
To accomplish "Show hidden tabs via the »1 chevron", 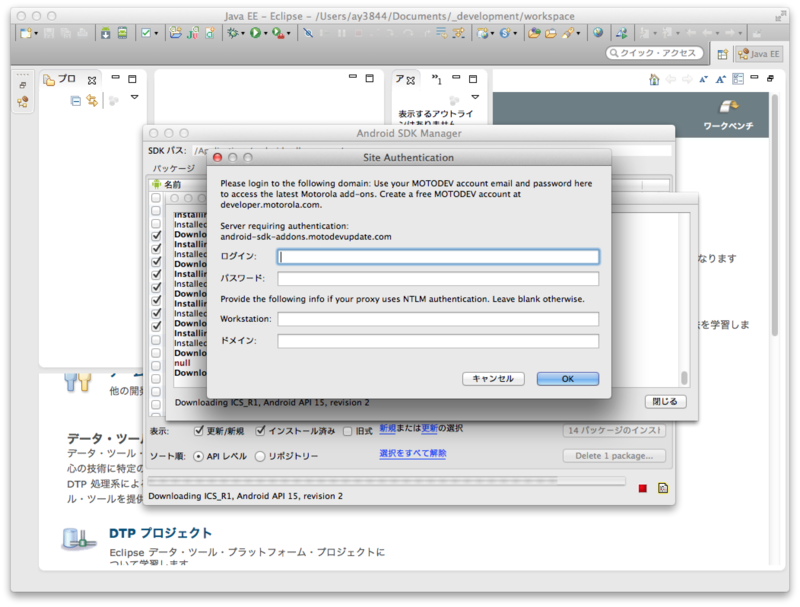I will (x=436, y=79).
